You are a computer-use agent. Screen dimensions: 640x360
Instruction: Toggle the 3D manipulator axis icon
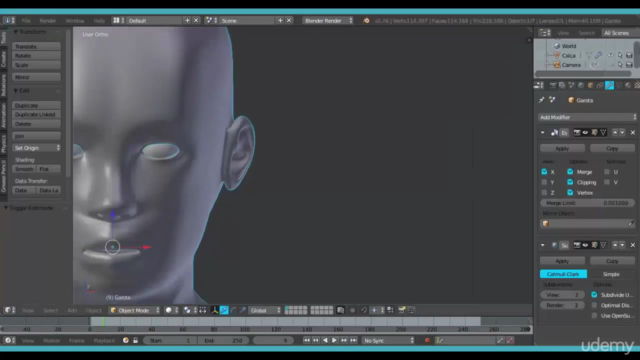[215, 311]
